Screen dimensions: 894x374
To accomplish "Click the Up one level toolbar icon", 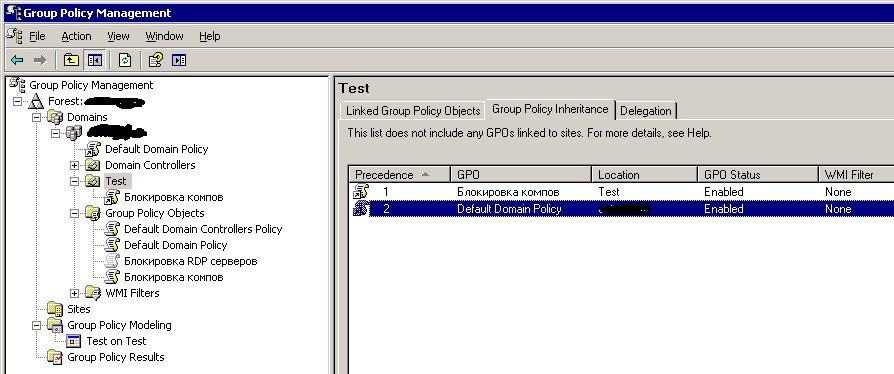I will (71, 60).
